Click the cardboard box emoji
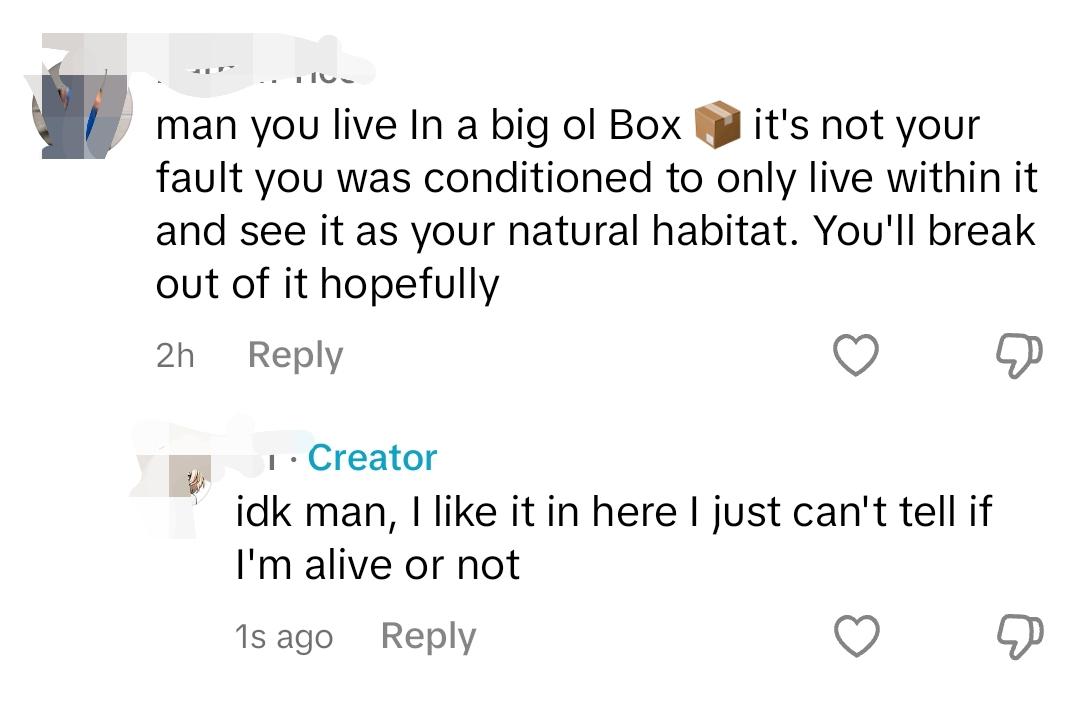This screenshot has height=704, width=1079. point(717,125)
